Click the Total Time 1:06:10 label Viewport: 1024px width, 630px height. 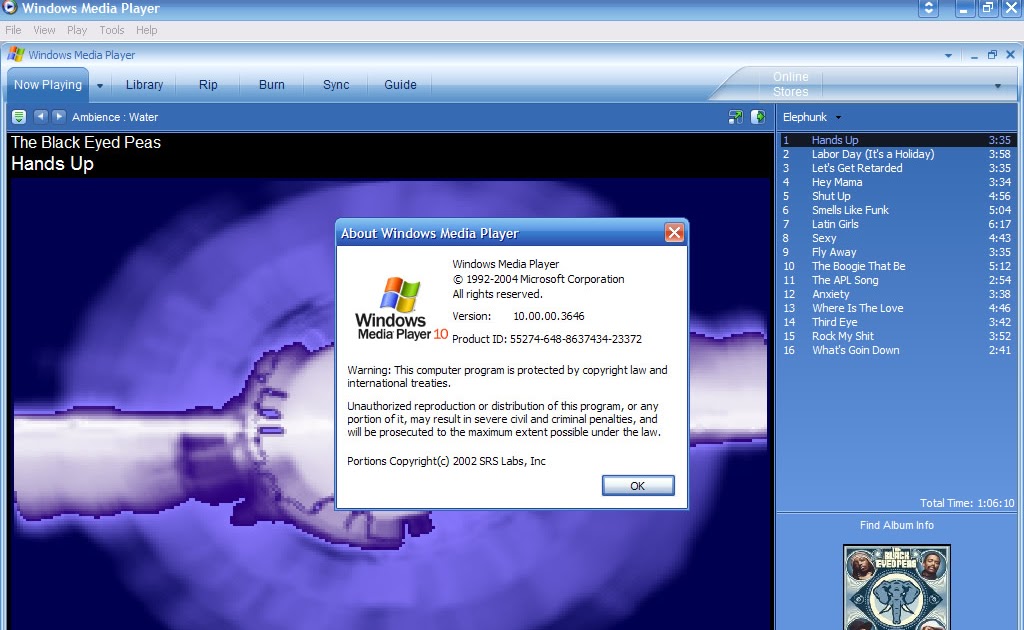pyautogui.click(x=967, y=503)
